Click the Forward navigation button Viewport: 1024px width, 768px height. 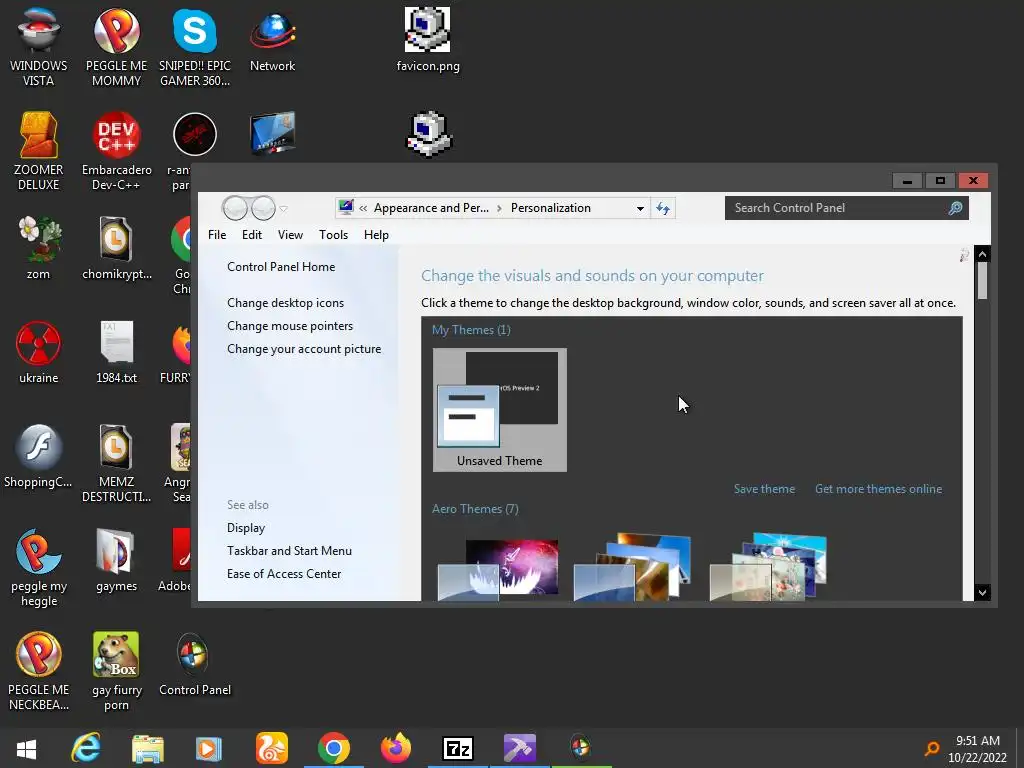[263, 208]
